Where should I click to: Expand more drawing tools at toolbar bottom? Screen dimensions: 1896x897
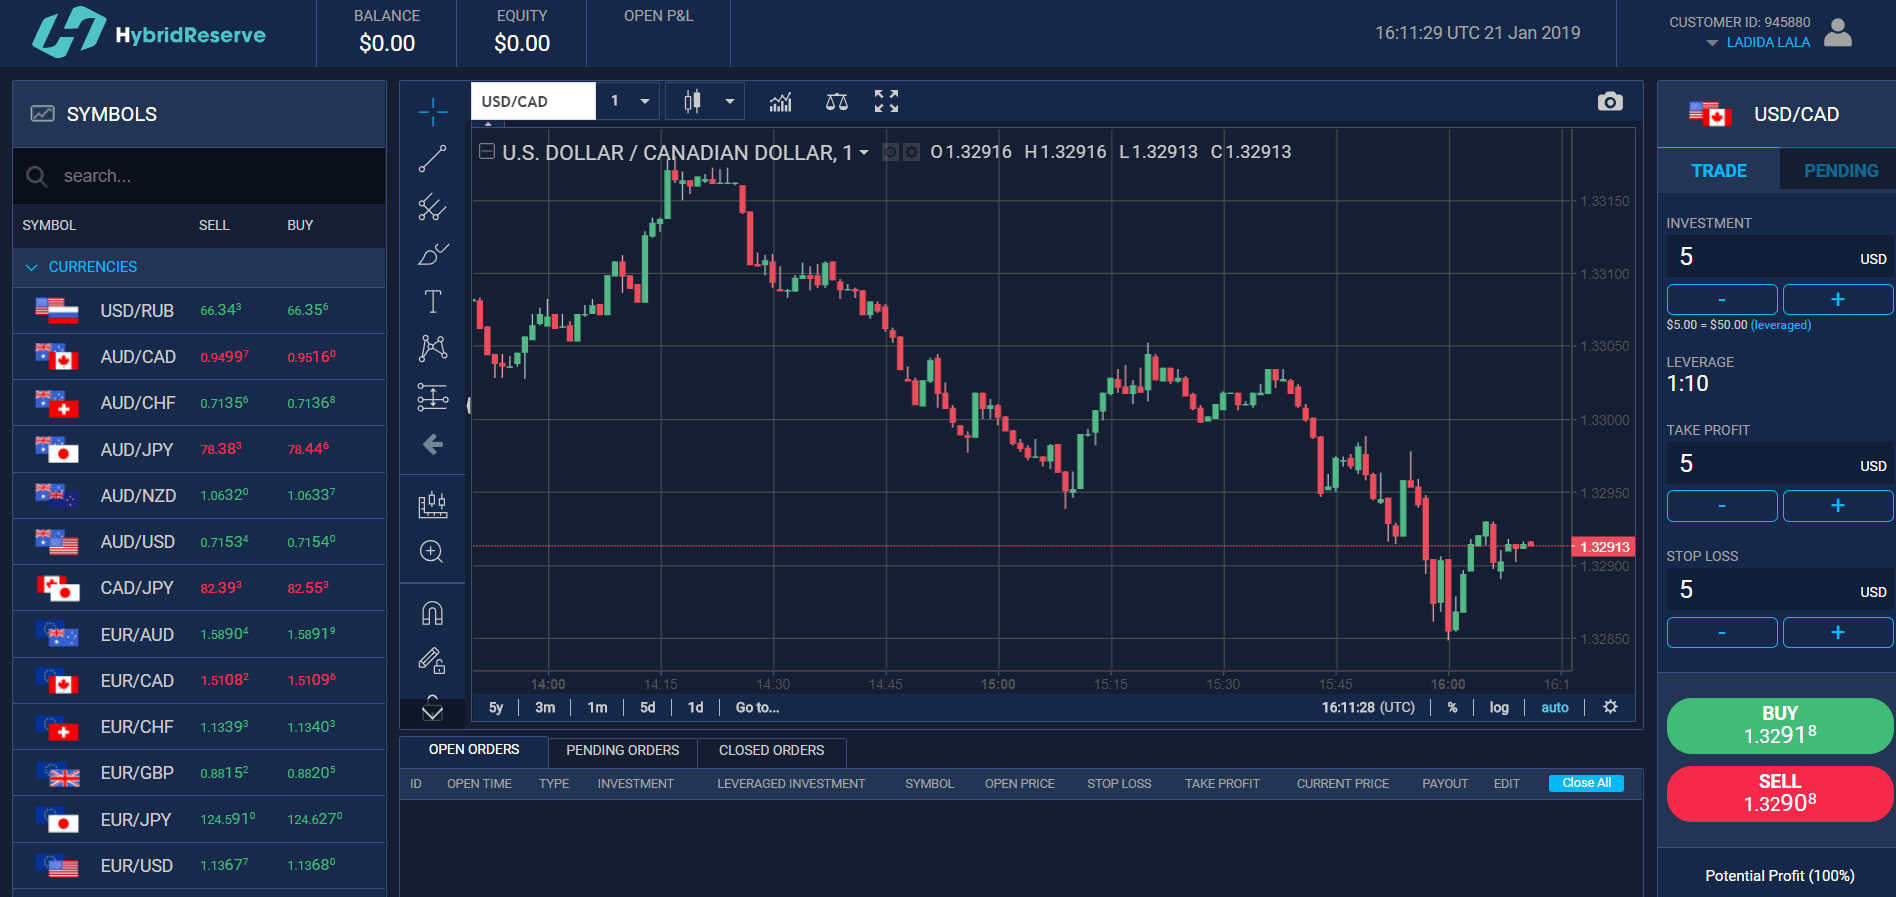pos(432,712)
